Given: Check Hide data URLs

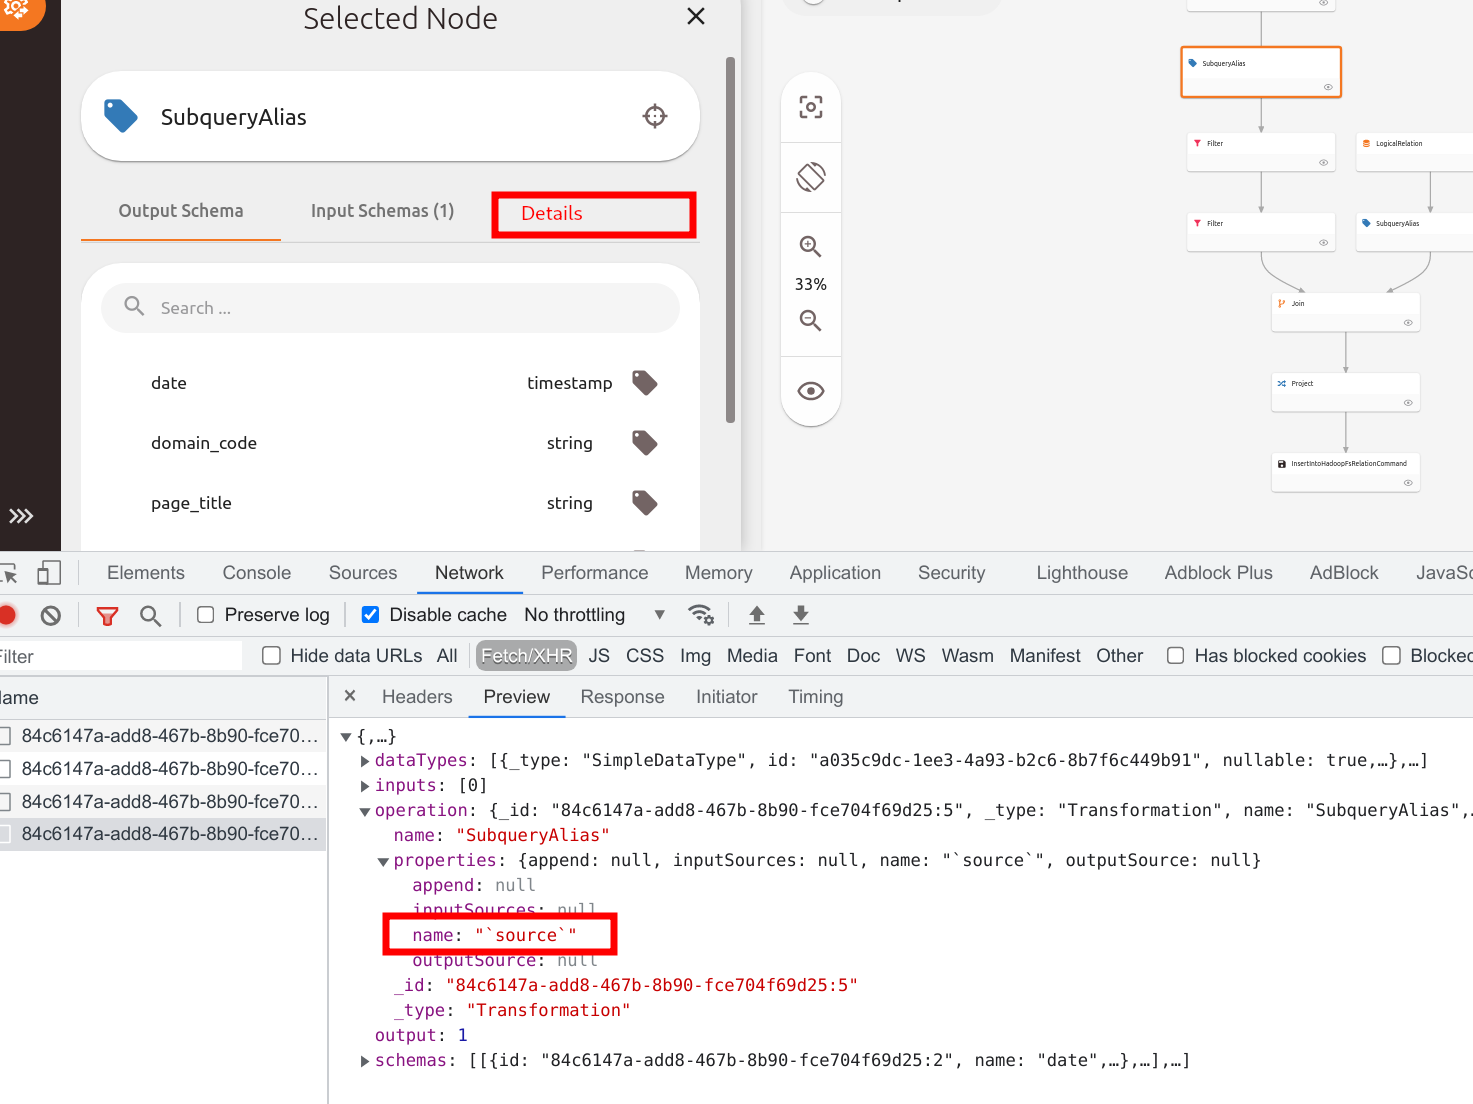Looking at the screenshot, I should tap(270, 655).
